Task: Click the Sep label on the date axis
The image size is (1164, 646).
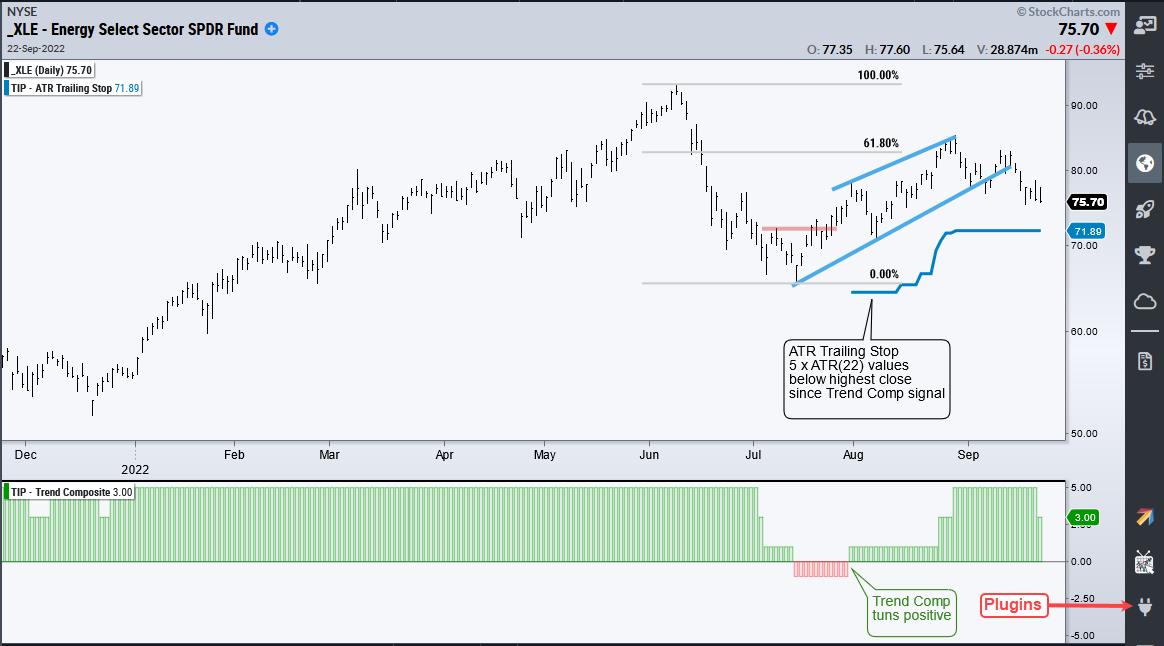Action: click(967, 454)
